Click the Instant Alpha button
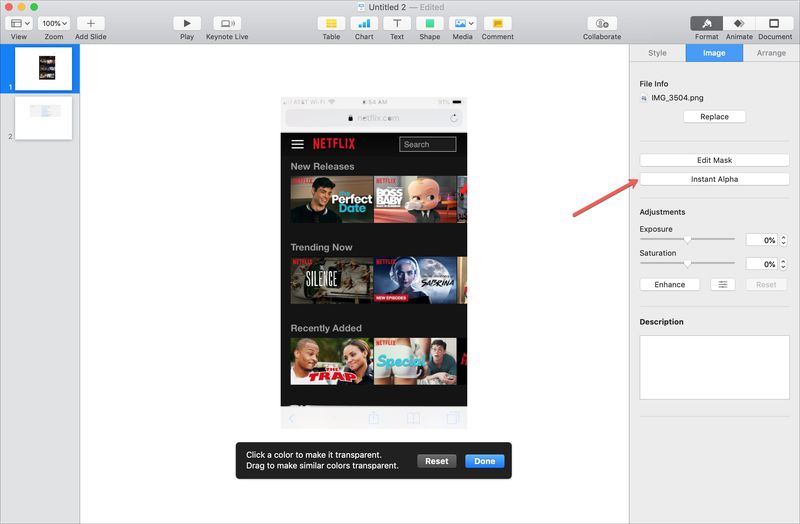This screenshot has height=524, width=800. [714, 179]
